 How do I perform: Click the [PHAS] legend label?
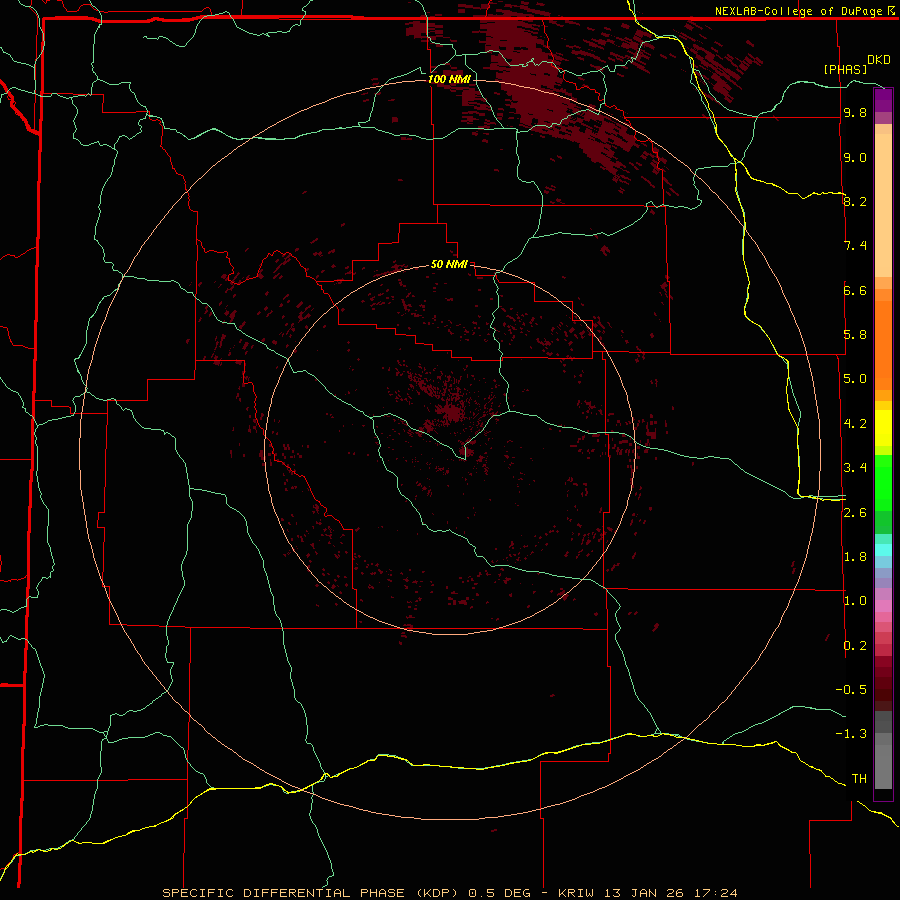click(x=845, y=69)
